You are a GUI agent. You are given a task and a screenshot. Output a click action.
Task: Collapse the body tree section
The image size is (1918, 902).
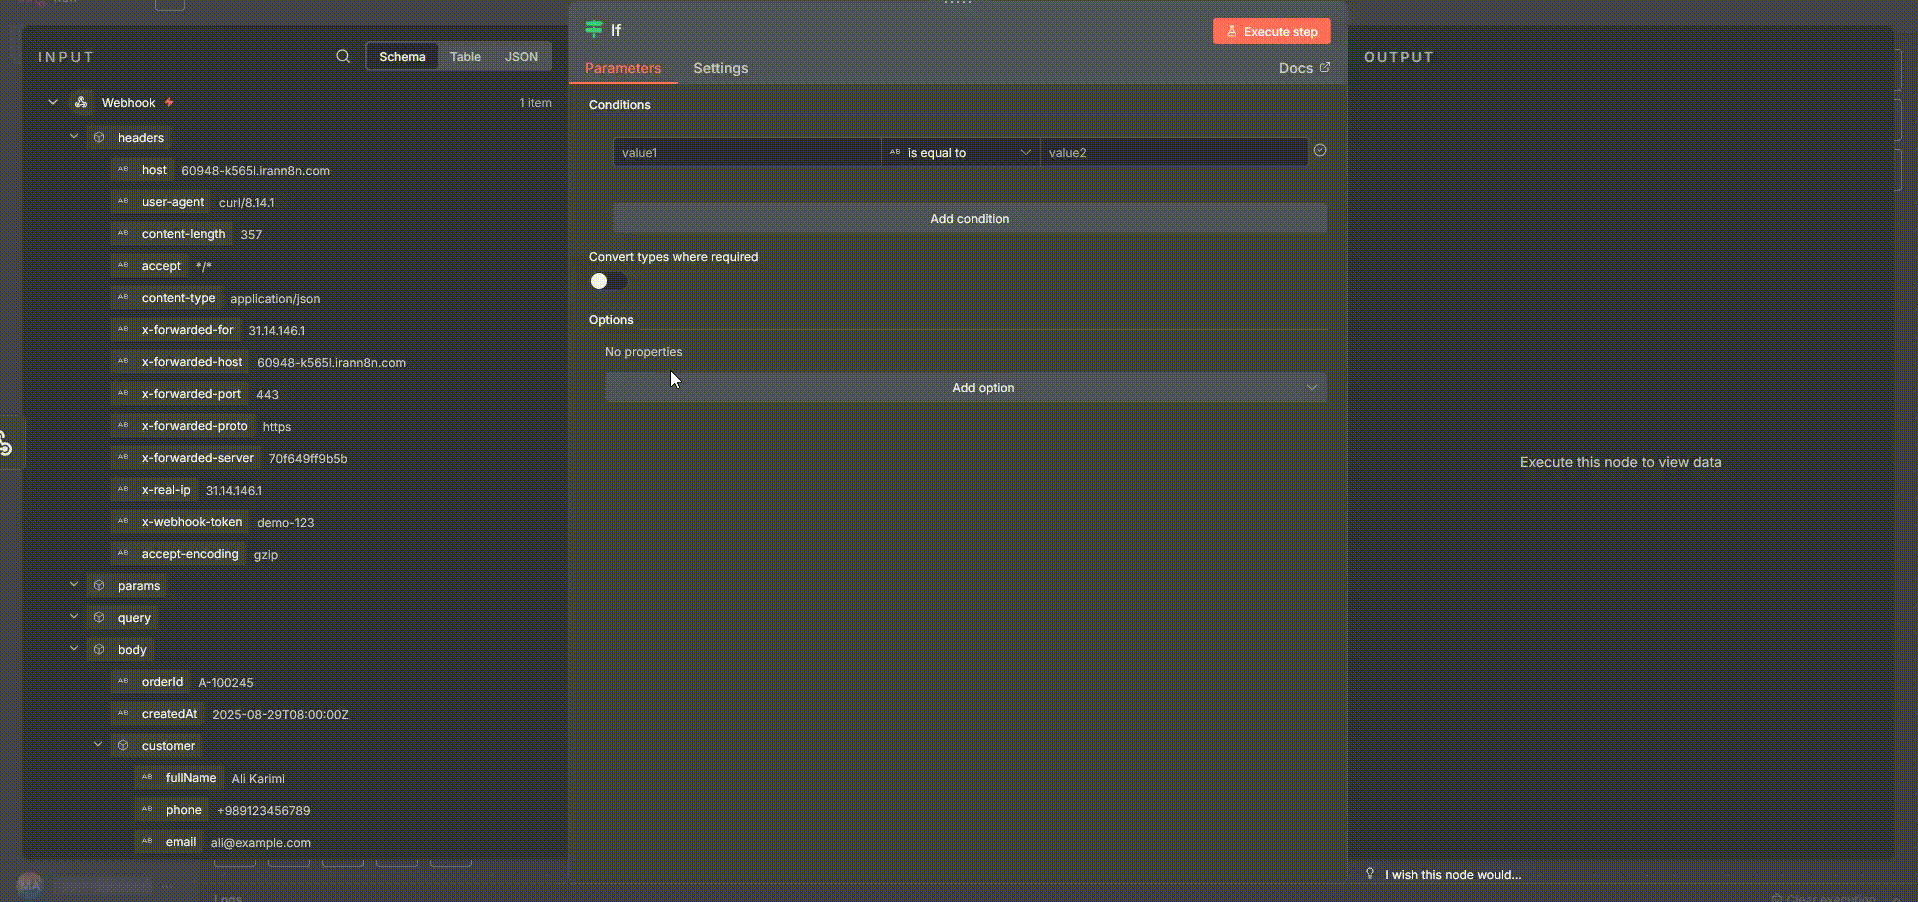pos(74,649)
